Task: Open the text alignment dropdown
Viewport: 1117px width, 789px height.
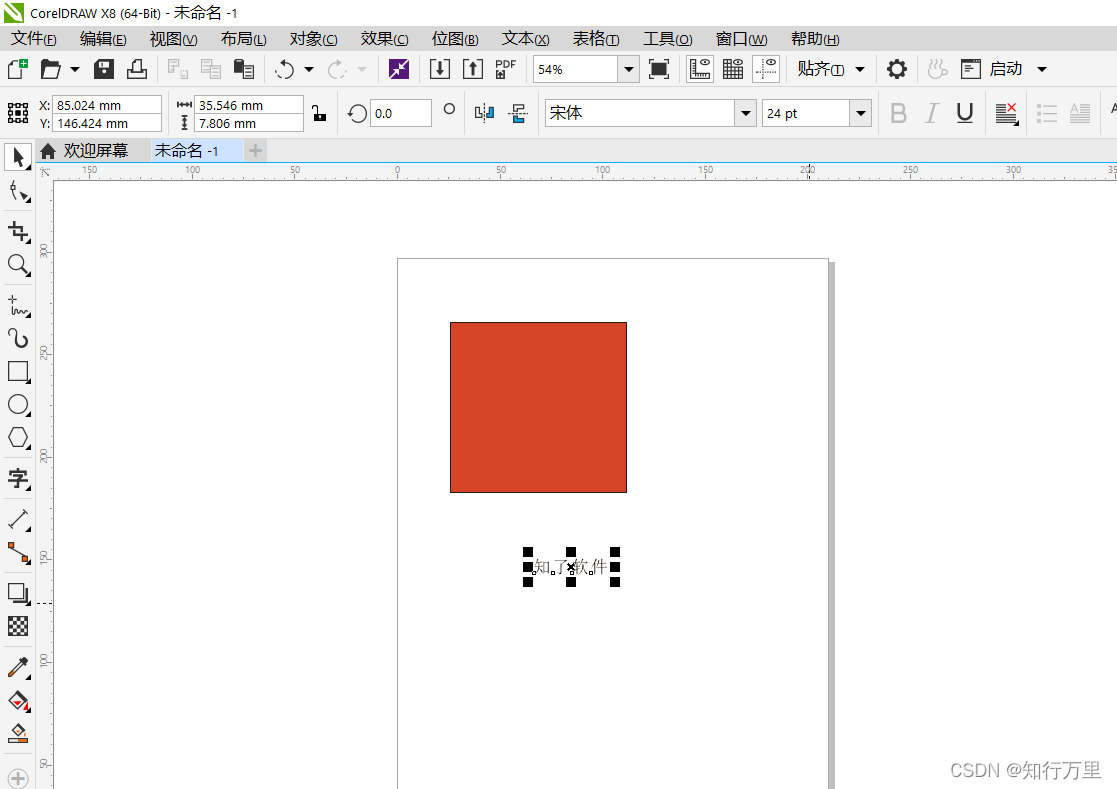Action: 1006,113
